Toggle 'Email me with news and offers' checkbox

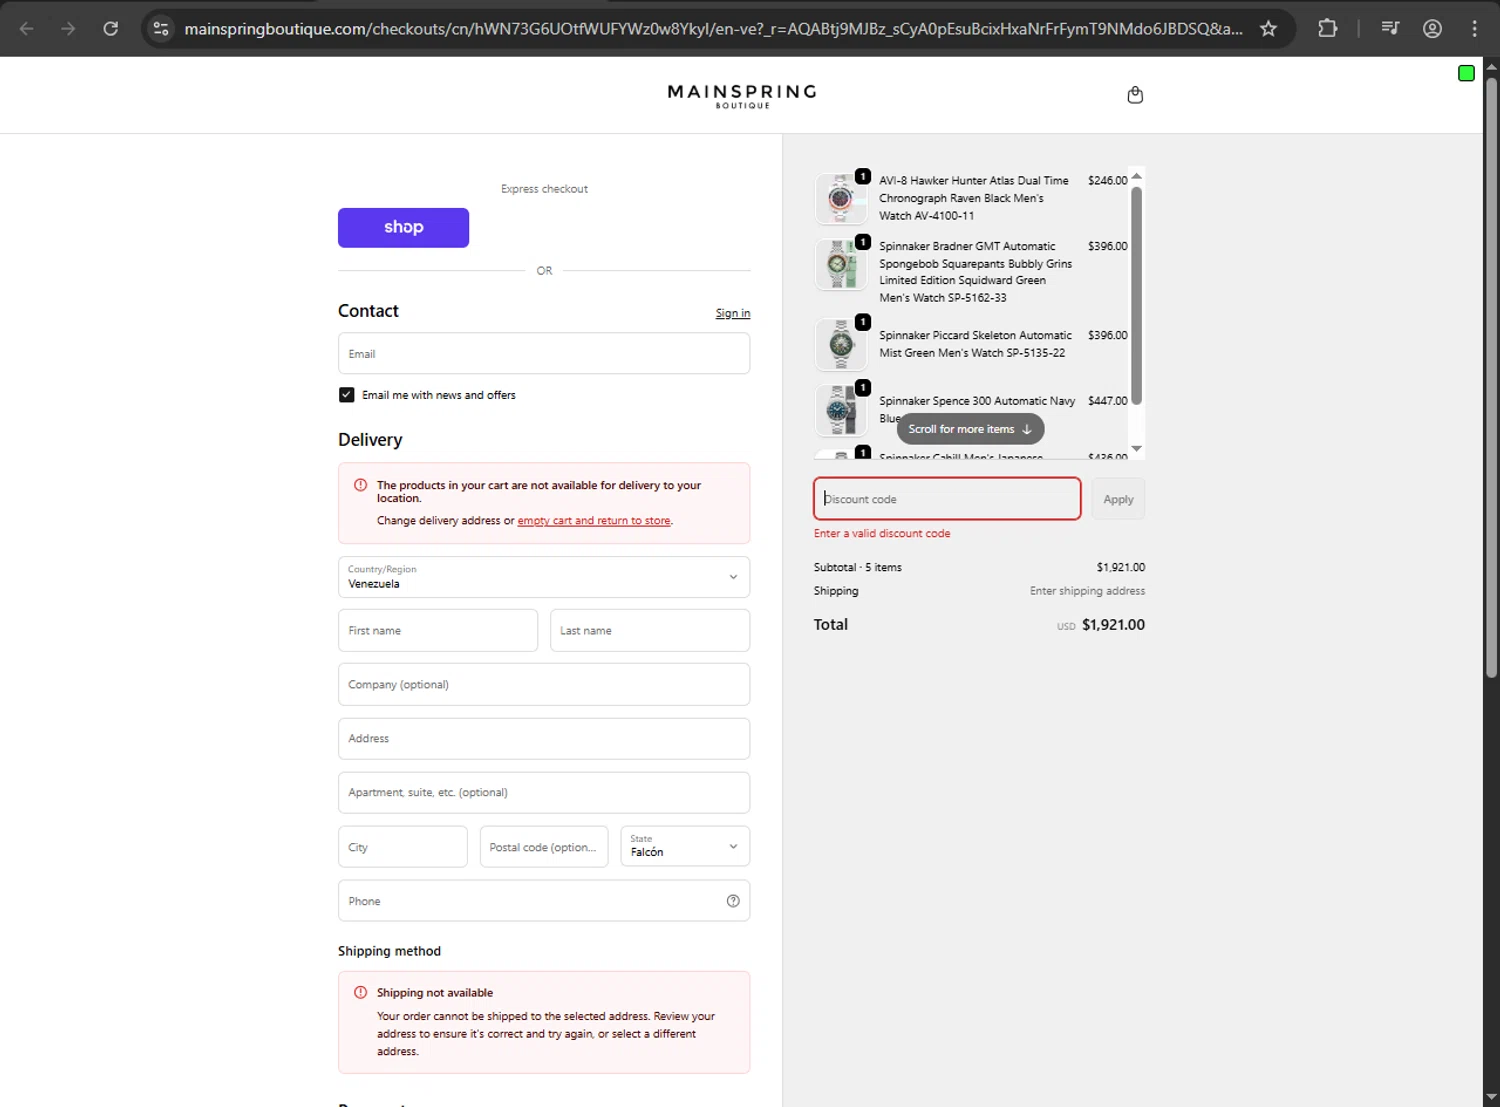pos(347,395)
